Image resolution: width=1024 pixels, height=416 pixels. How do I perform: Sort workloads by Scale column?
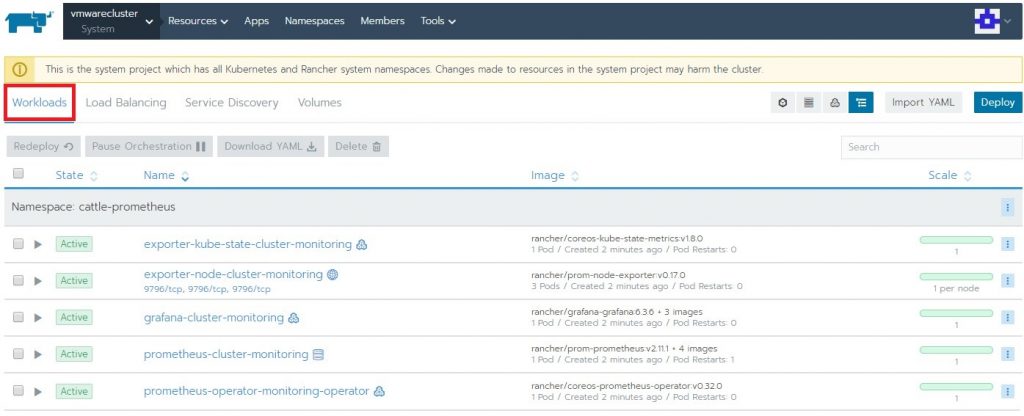pos(950,176)
